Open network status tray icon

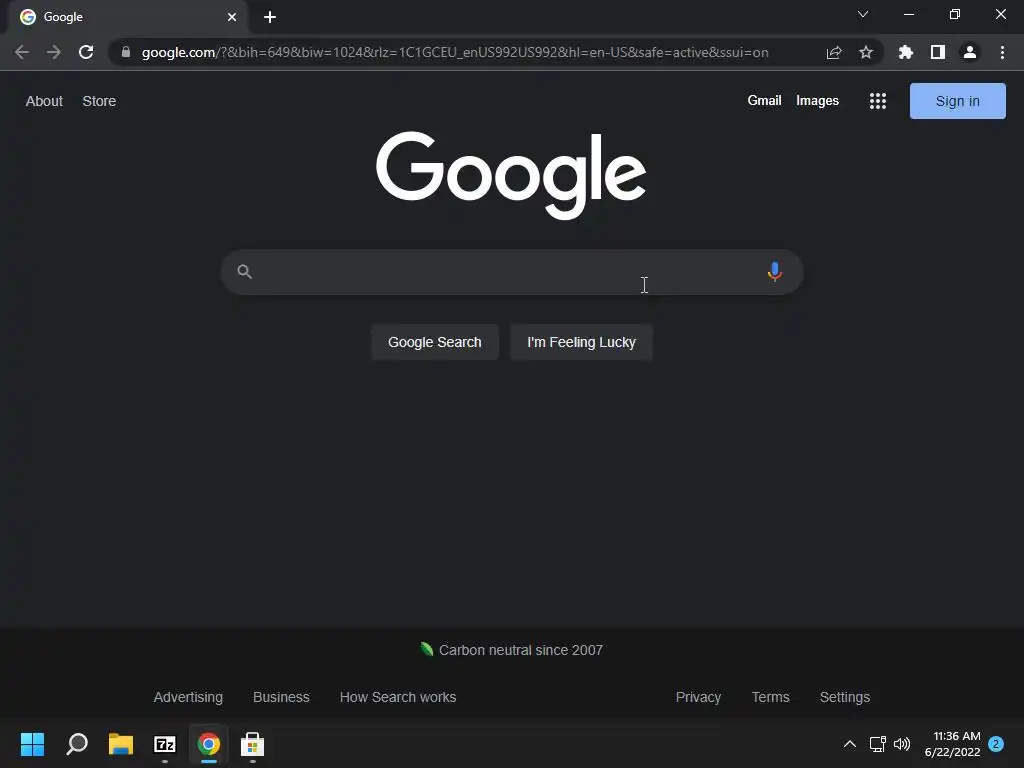pyautogui.click(x=878, y=744)
